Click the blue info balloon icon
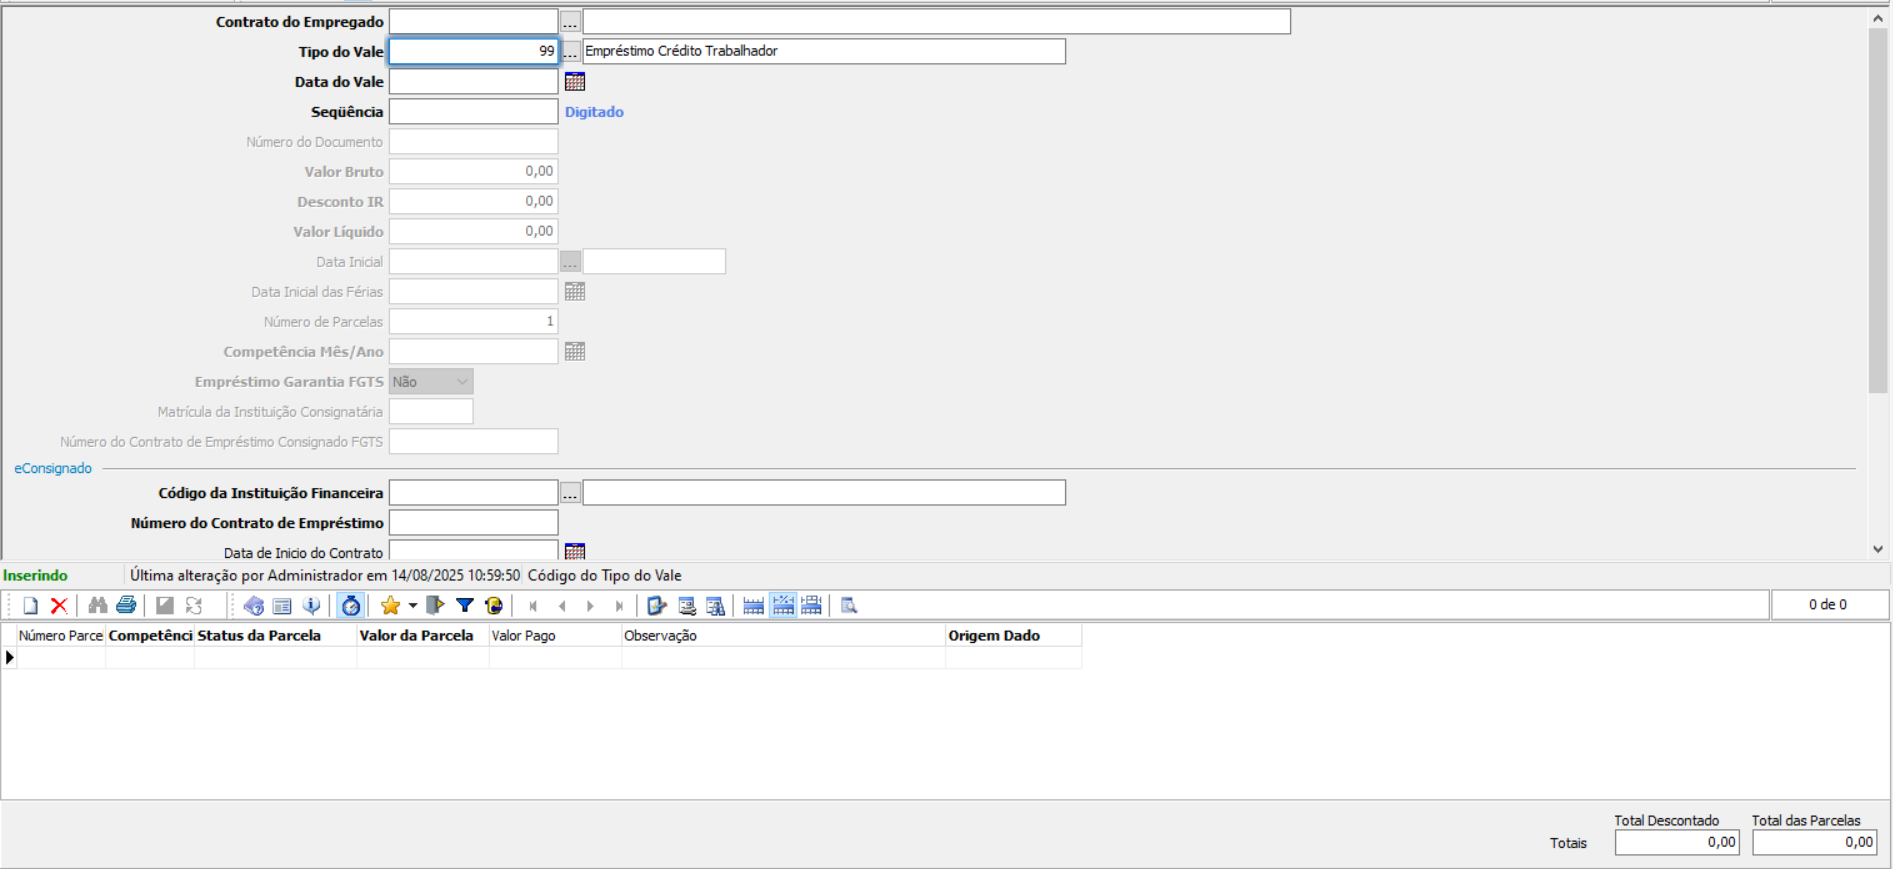The height and width of the screenshot is (869, 1893). tap(311, 606)
